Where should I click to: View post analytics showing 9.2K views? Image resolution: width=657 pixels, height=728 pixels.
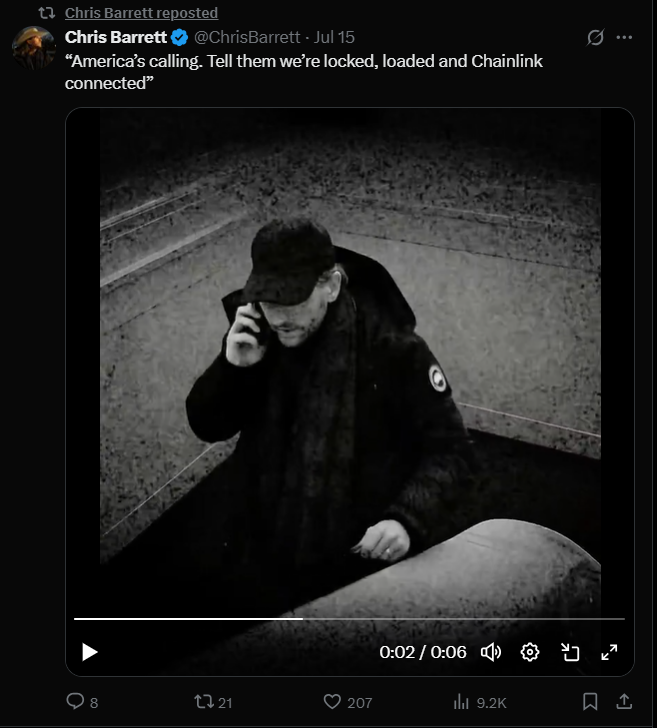(x=480, y=702)
